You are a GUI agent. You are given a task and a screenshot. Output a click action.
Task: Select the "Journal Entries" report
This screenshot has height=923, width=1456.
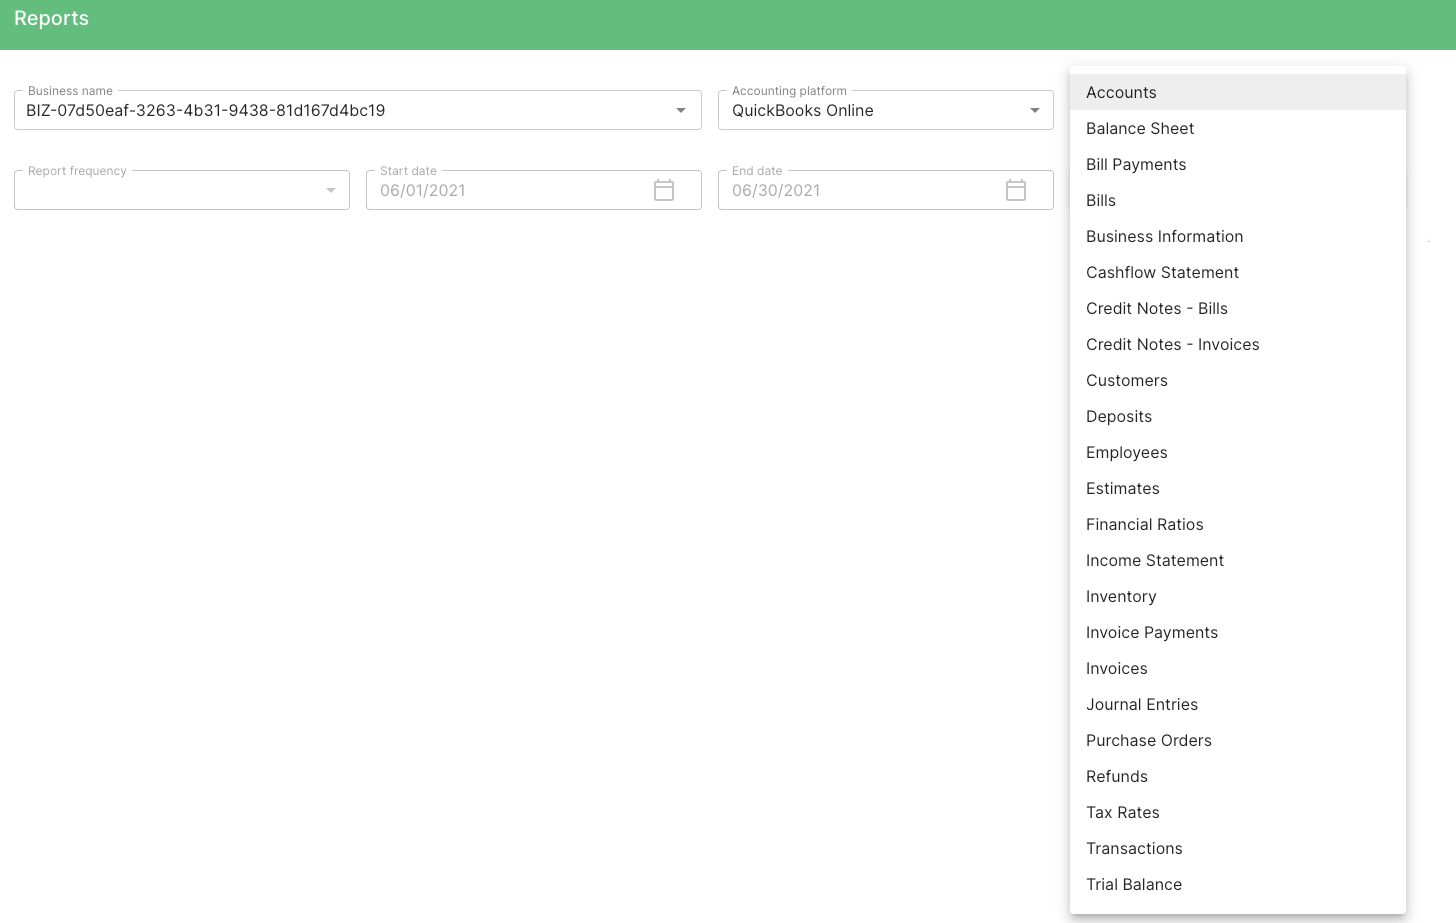pyautogui.click(x=1142, y=704)
